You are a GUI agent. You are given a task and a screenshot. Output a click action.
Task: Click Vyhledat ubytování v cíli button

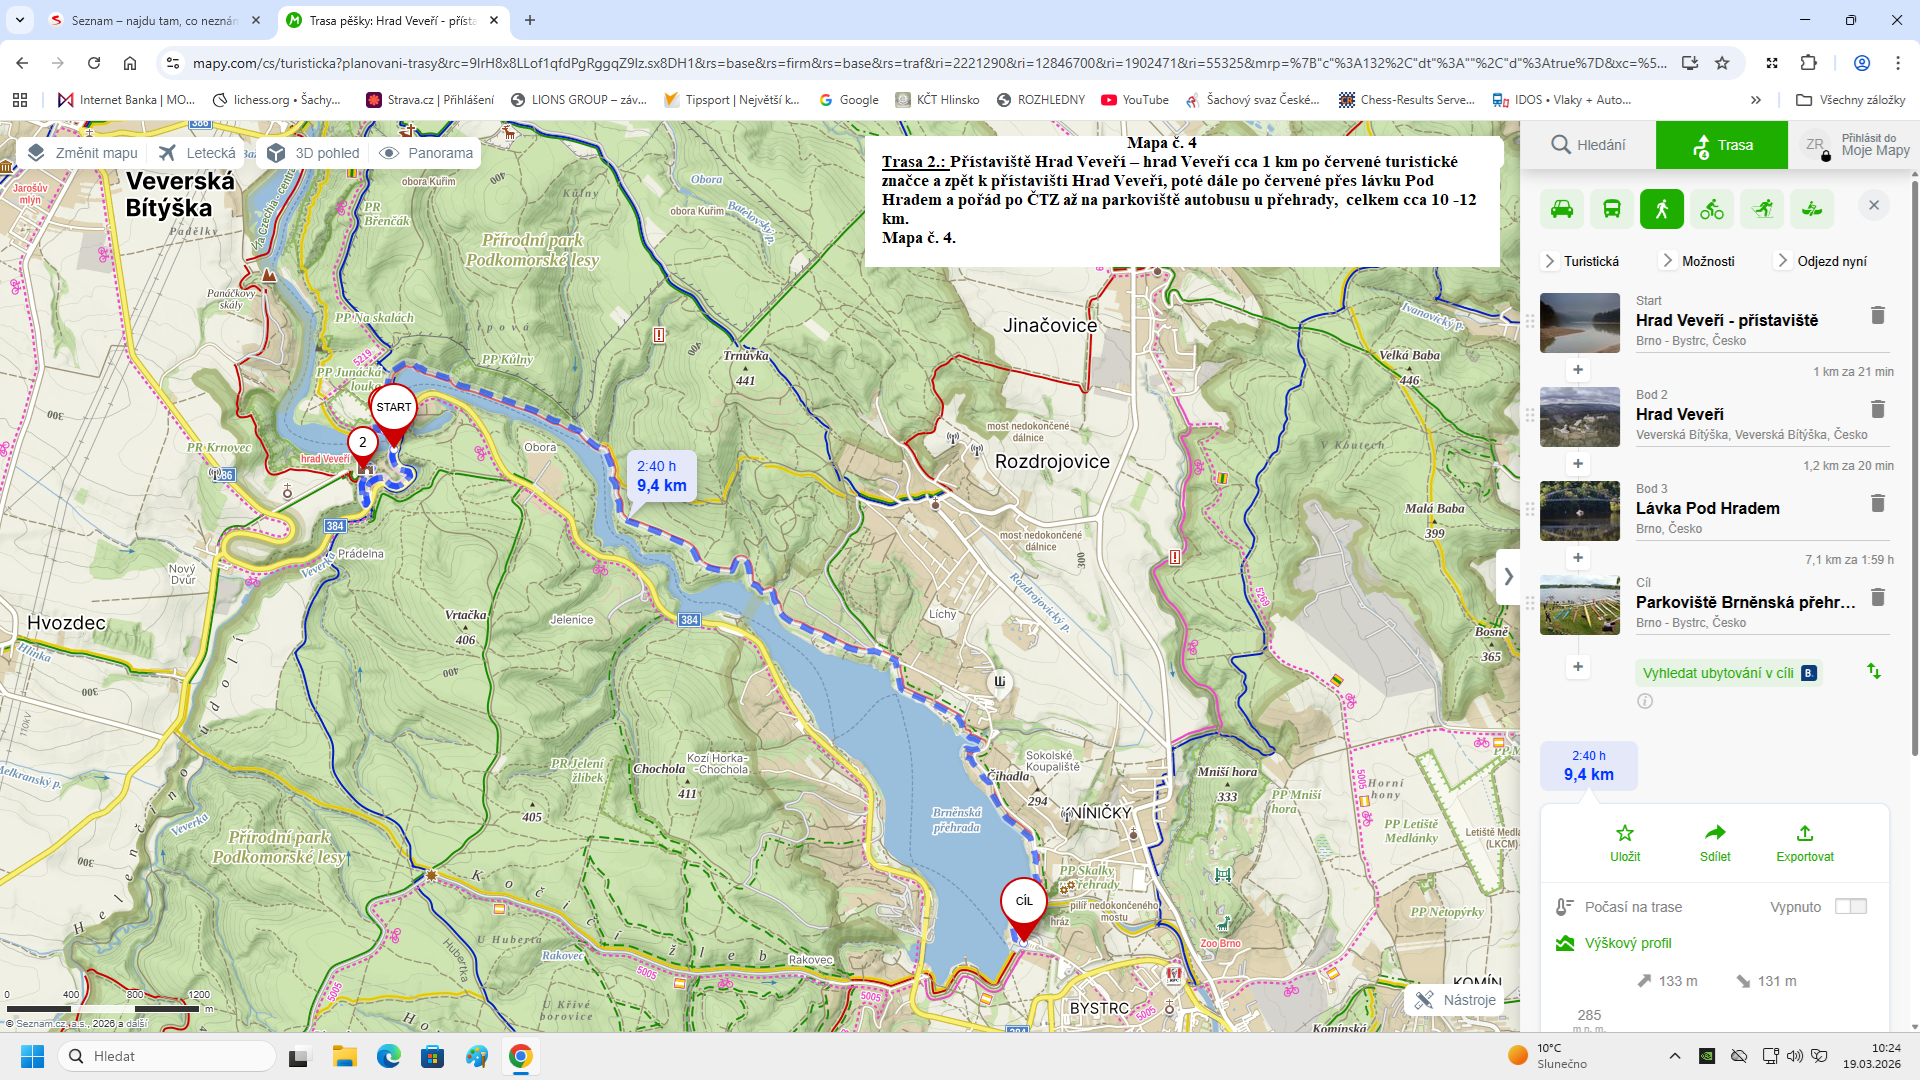(x=1728, y=673)
